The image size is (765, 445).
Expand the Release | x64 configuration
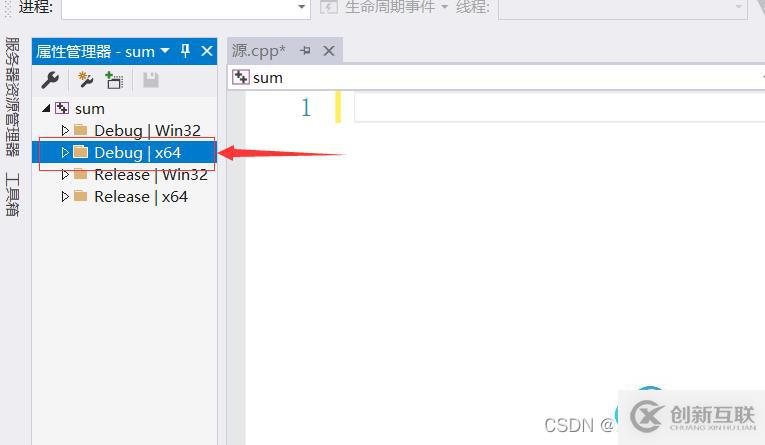click(x=65, y=197)
